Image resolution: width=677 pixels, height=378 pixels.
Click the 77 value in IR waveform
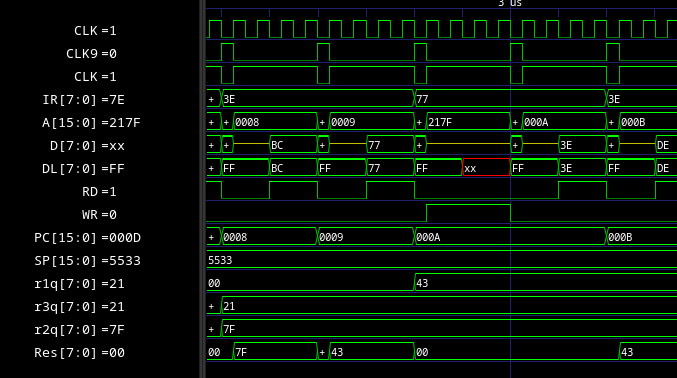[422, 99]
